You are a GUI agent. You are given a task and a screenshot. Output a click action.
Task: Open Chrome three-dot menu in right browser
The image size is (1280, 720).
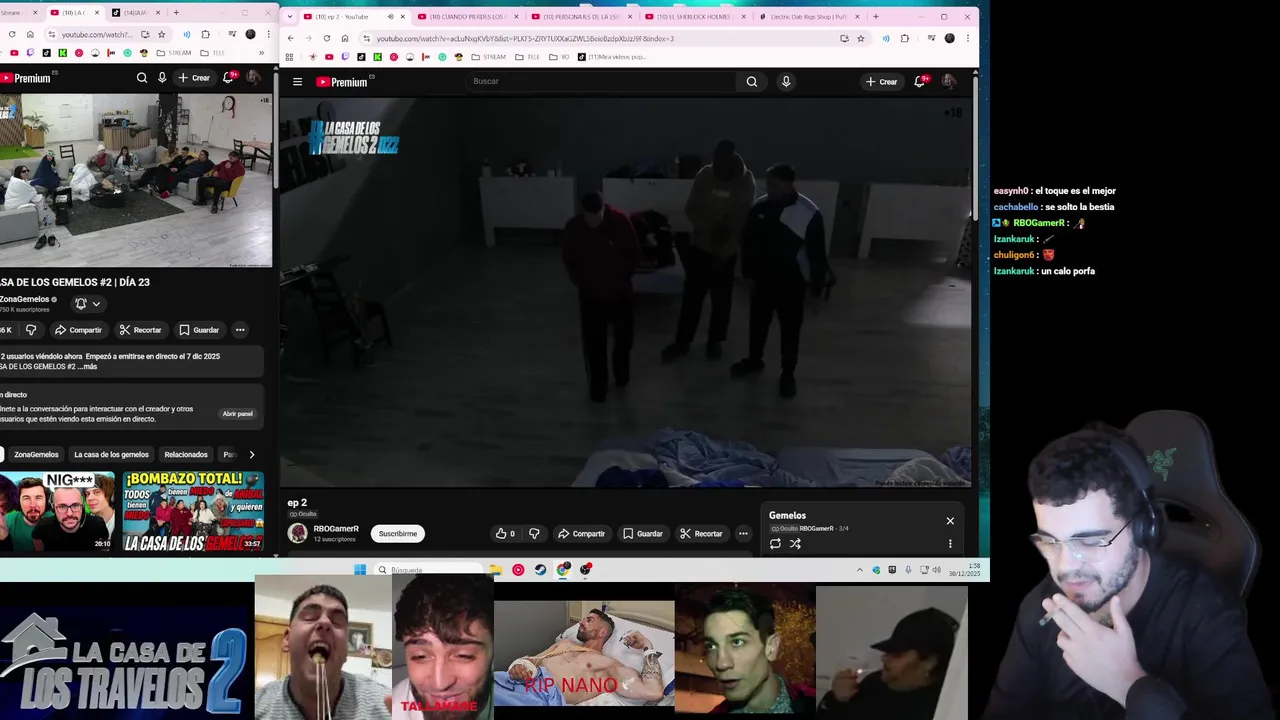pos(967,38)
